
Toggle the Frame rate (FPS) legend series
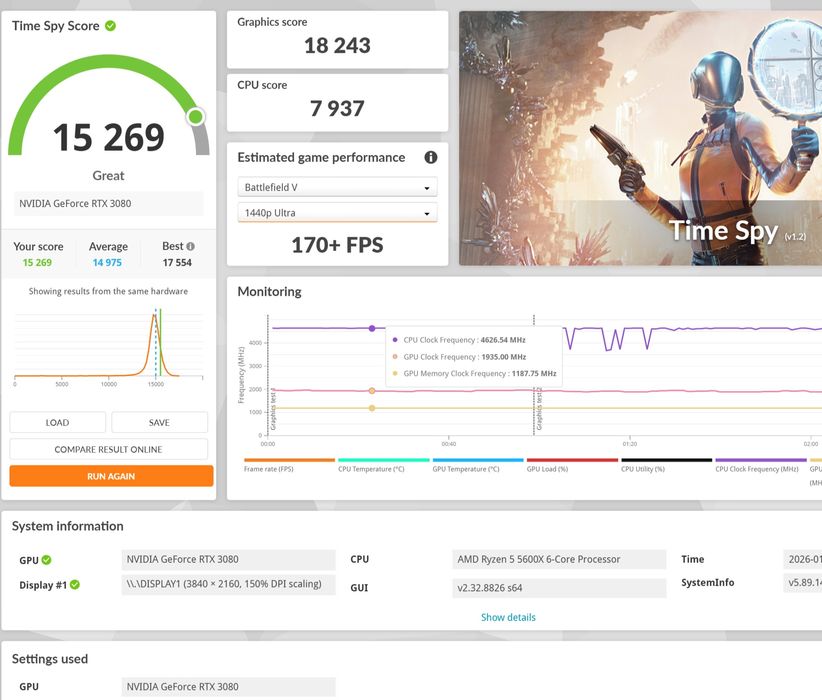289,465
